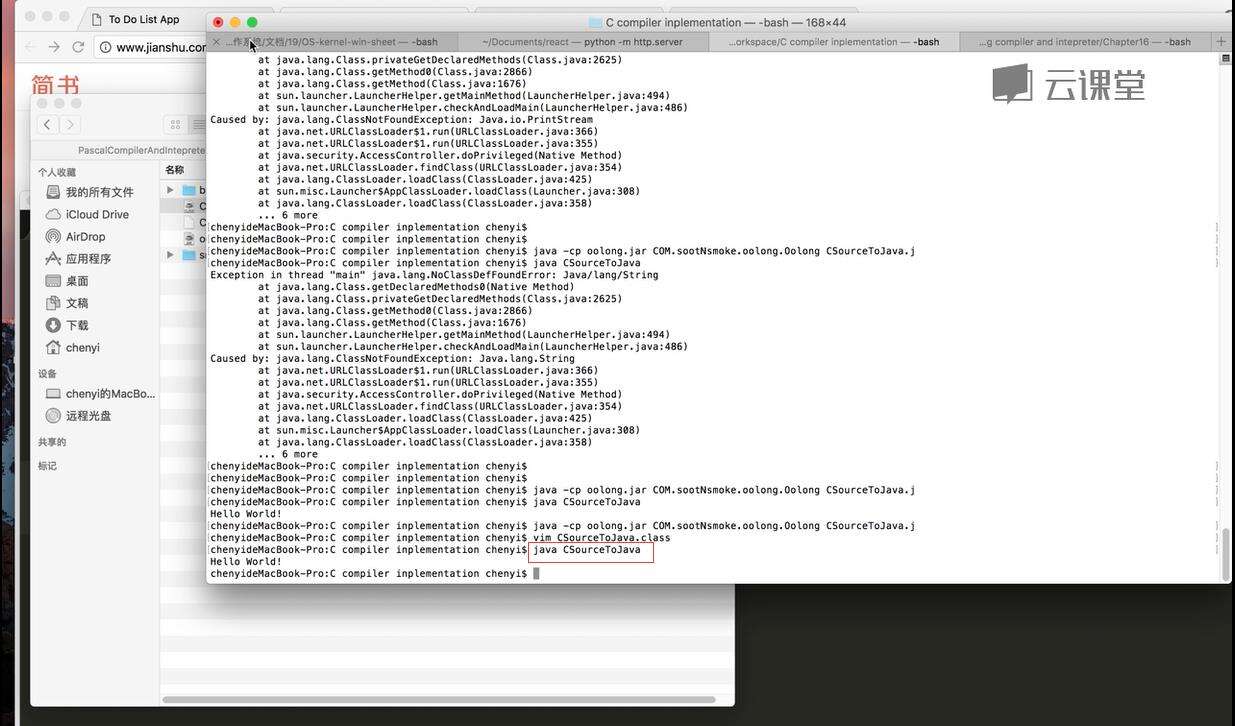Image resolution: width=1235 pixels, height=726 pixels.
Task: Click the new terminal tab plus button
Action: (1221, 42)
